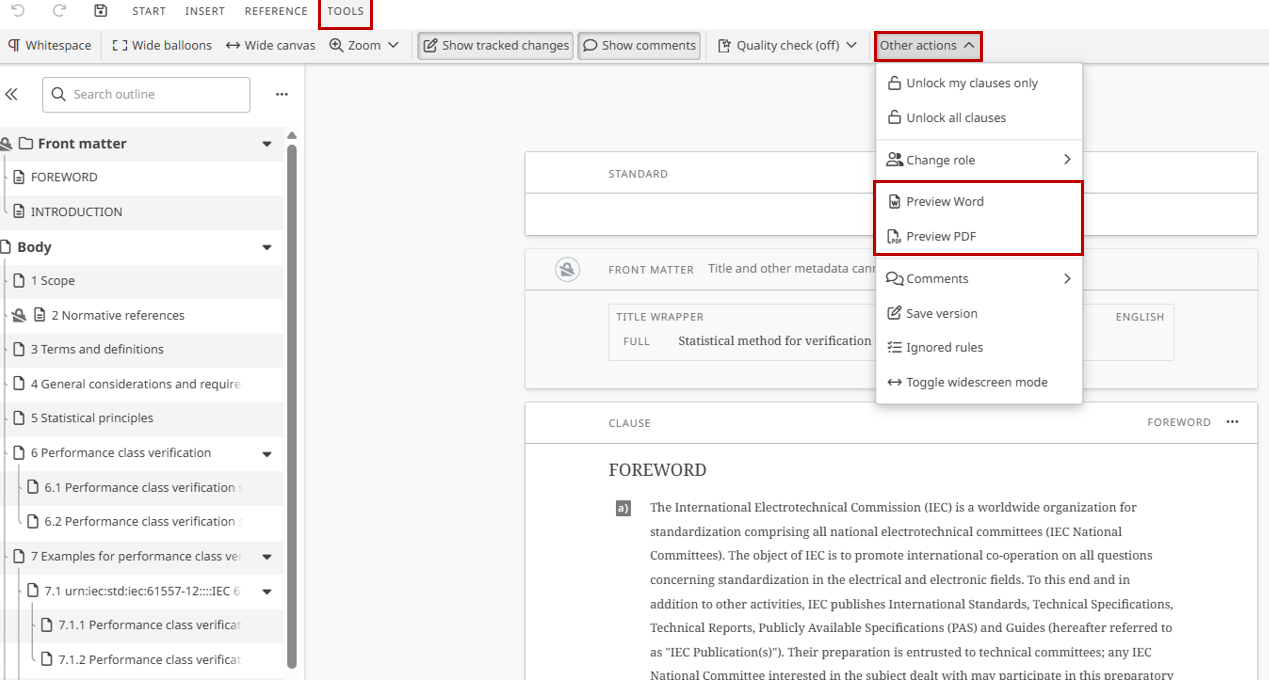Collapse the Front matter outline section
1269x692 pixels.
(267, 144)
